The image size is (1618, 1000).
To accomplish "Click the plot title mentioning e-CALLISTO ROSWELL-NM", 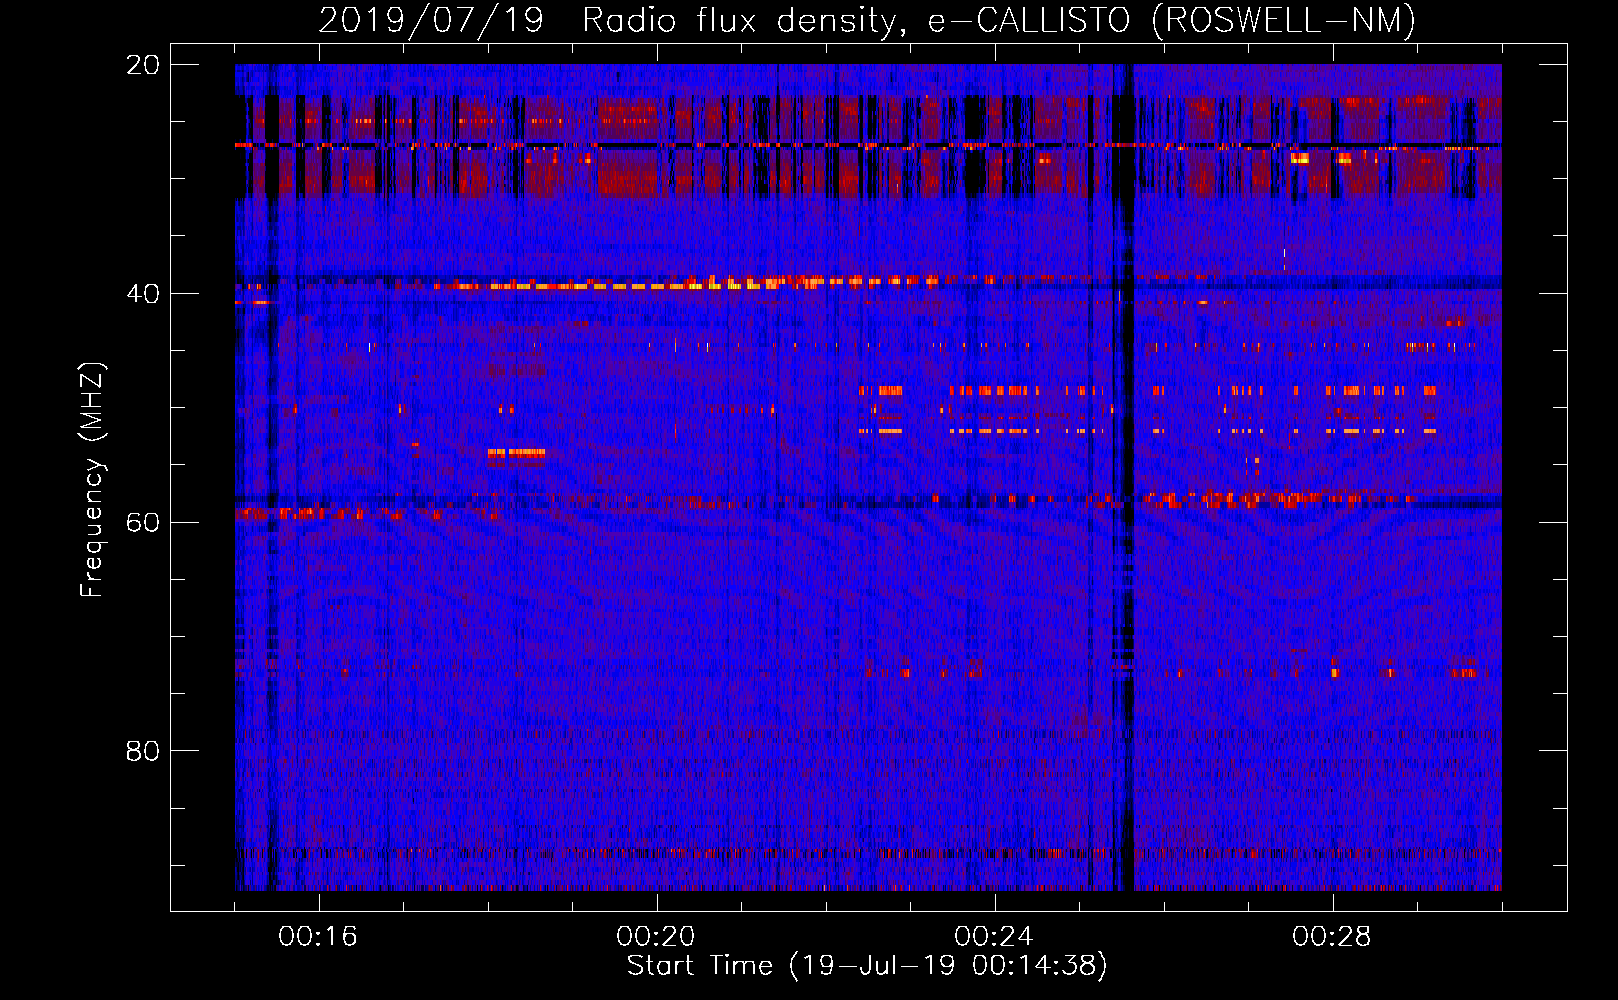I will point(867,20).
